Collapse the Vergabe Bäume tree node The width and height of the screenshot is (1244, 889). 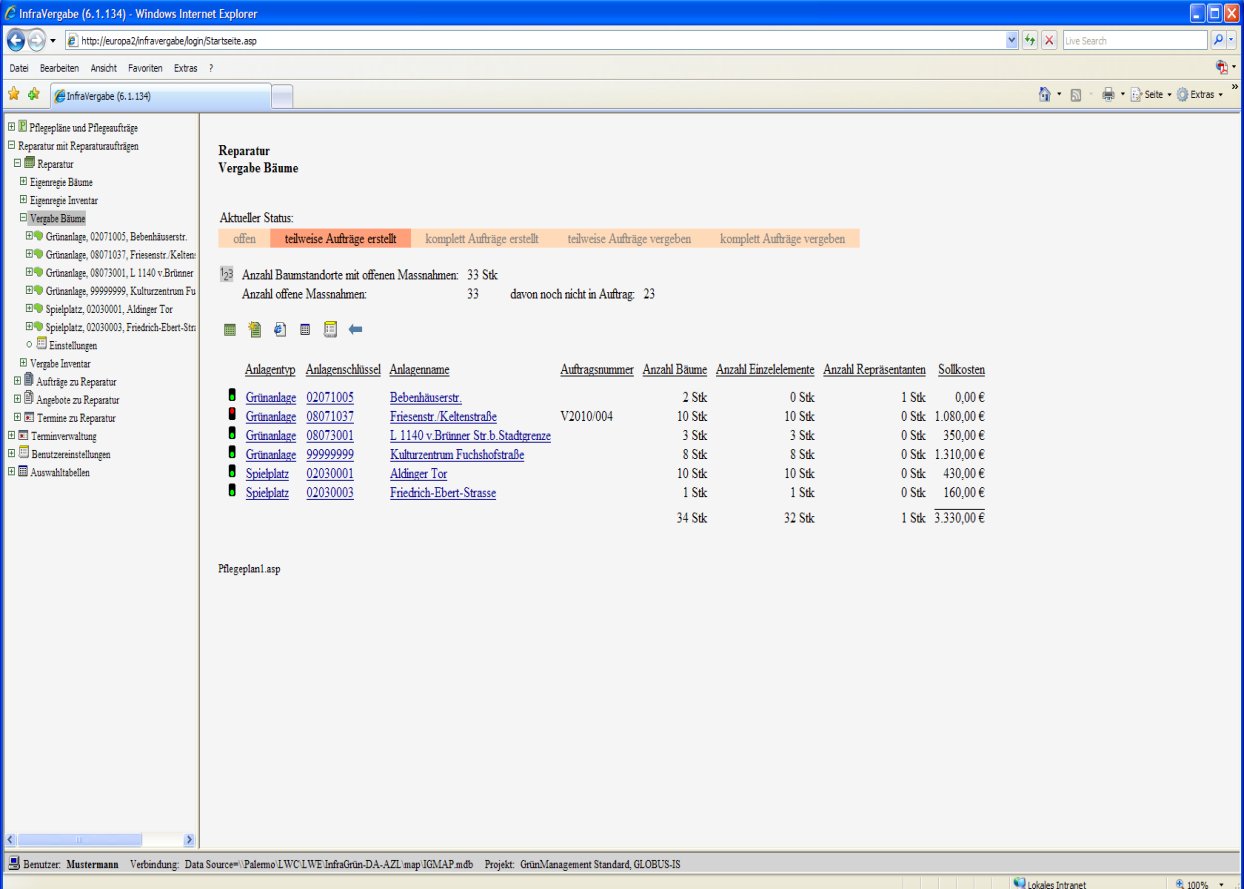pyautogui.click(x=23, y=218)
